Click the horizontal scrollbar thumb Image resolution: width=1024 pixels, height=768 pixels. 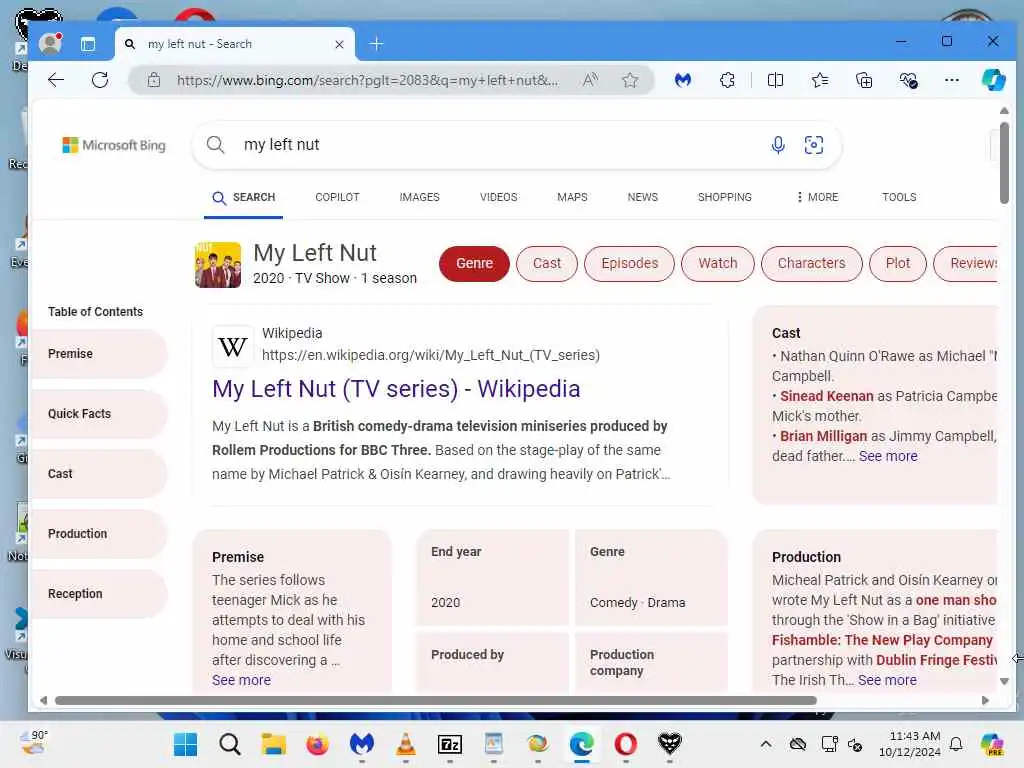[436, 701]
